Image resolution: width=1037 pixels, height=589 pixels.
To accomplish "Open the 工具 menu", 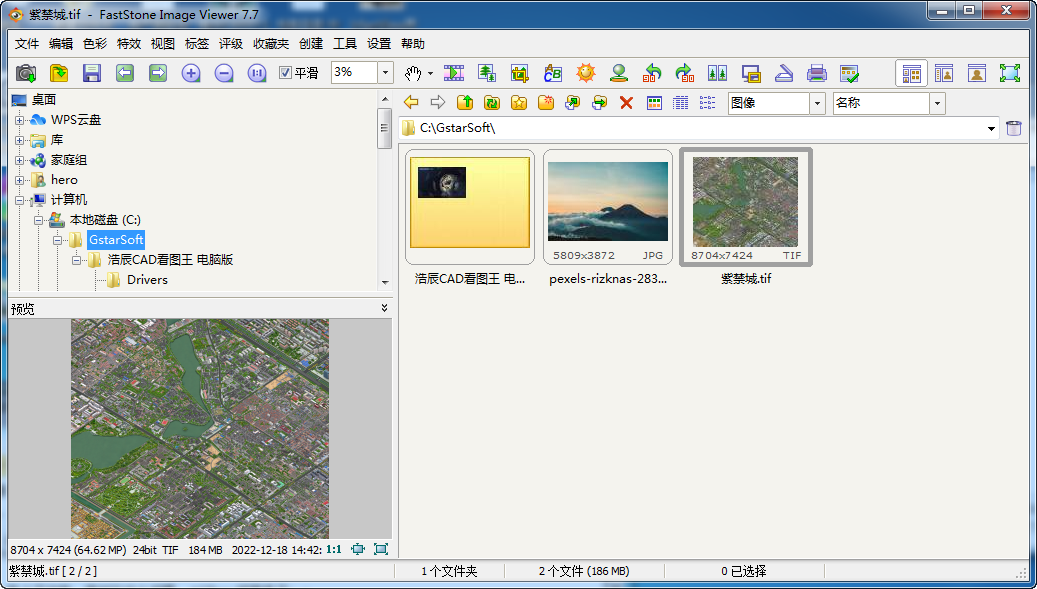I will click(x=345, y=44).
